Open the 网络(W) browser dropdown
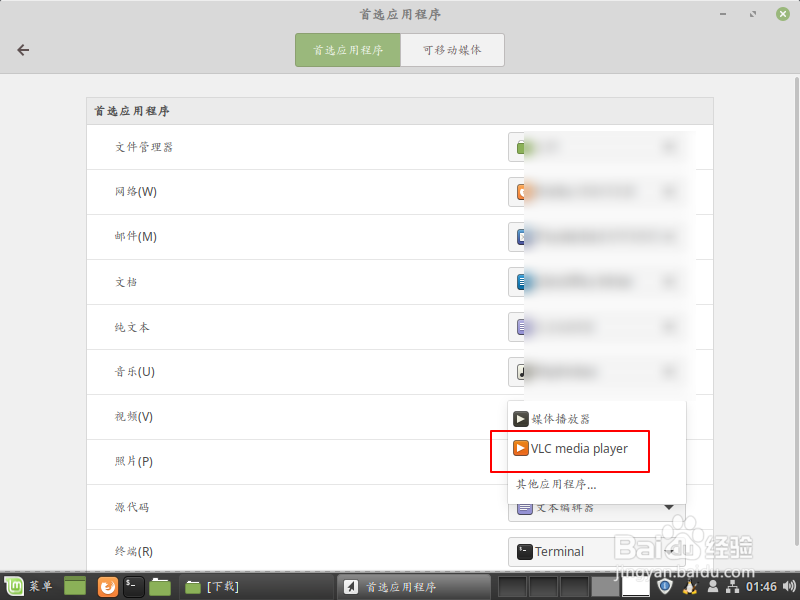This screenshot has height=600, width=800. tap(596, 192)
